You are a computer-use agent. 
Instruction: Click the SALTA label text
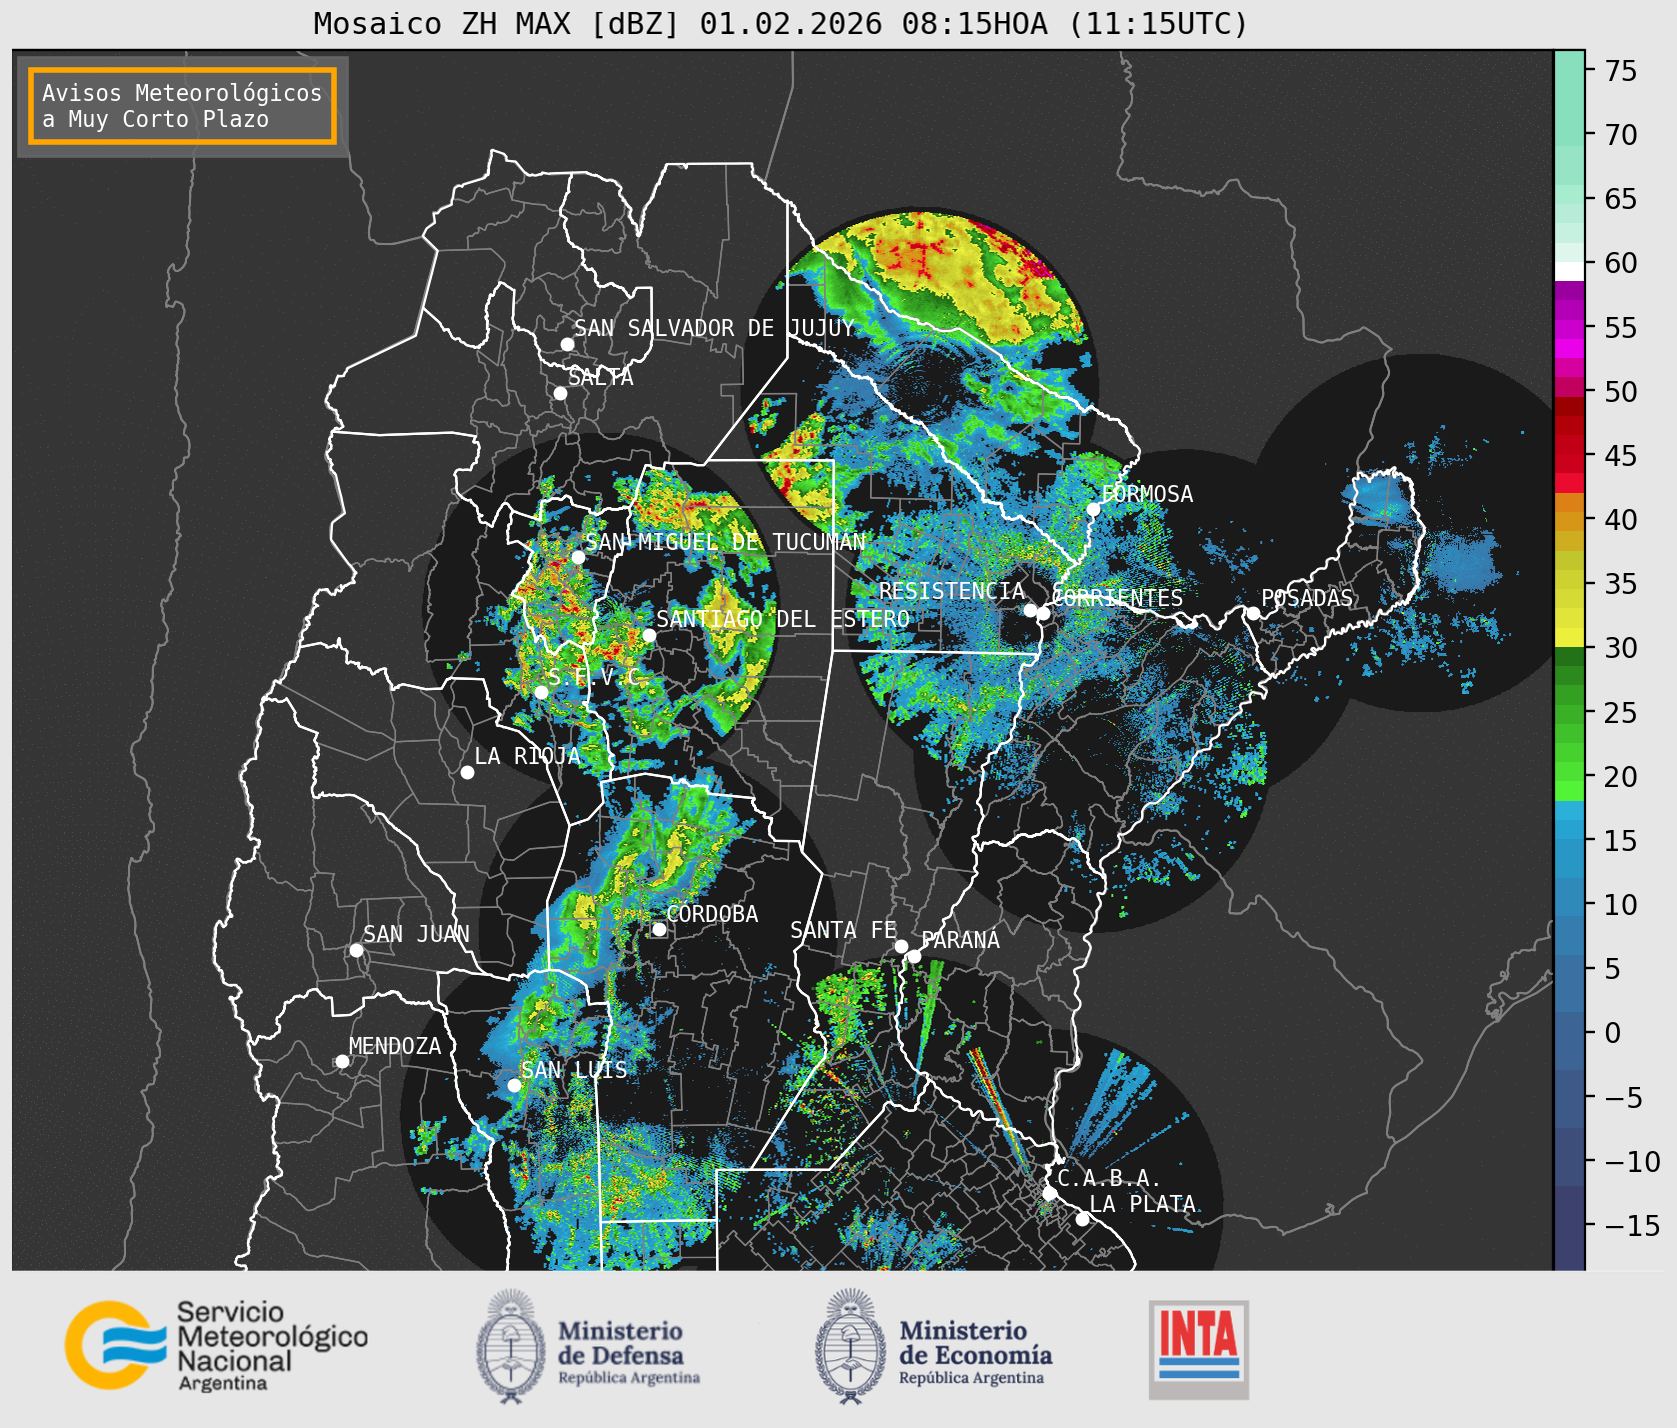point(601,377)
